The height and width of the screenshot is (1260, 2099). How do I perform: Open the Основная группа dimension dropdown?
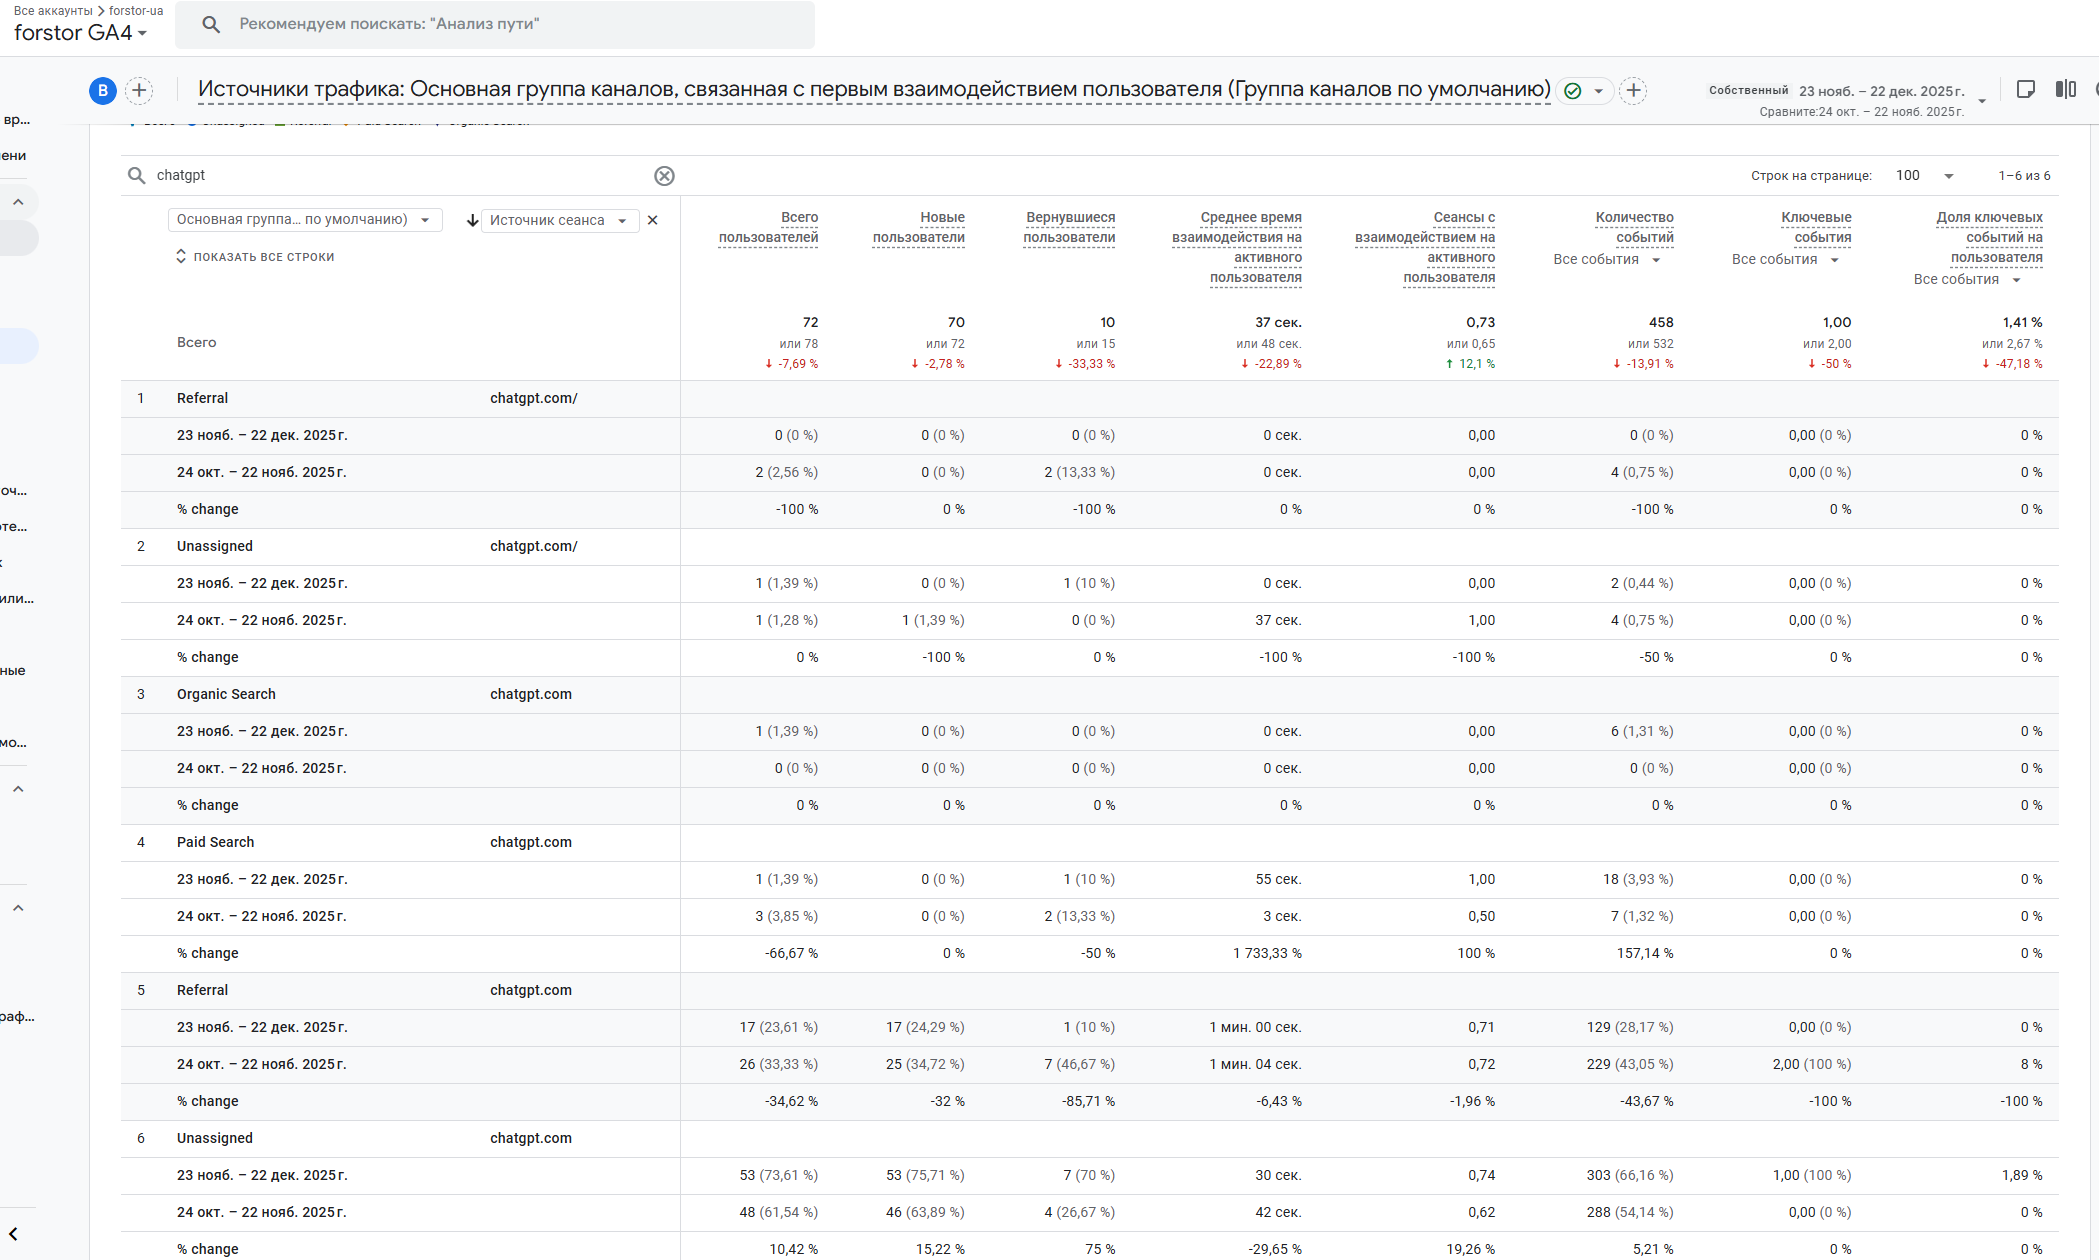coord(304,220)
